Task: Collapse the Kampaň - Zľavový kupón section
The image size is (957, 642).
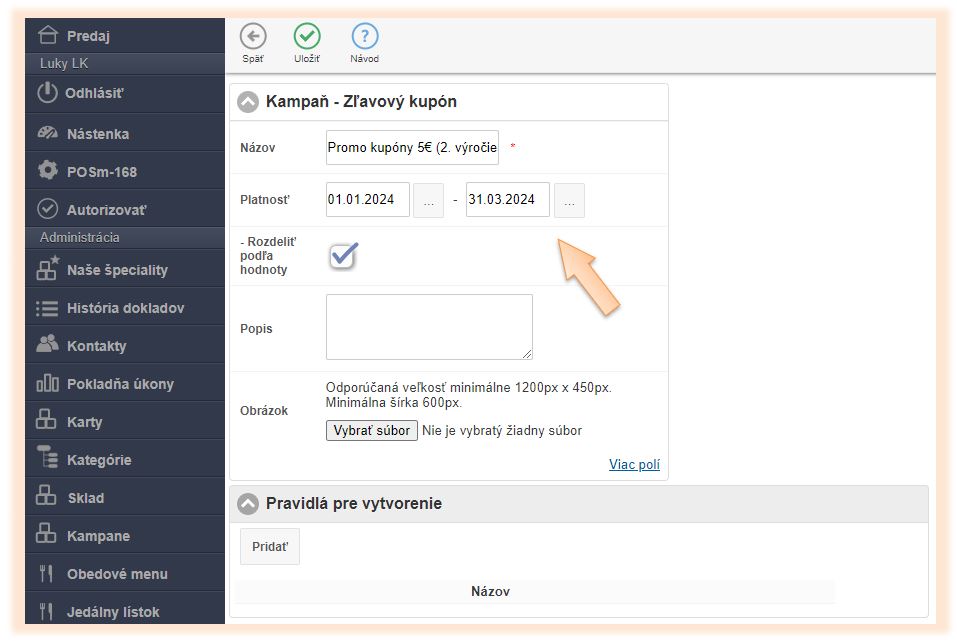Action: 248,102
